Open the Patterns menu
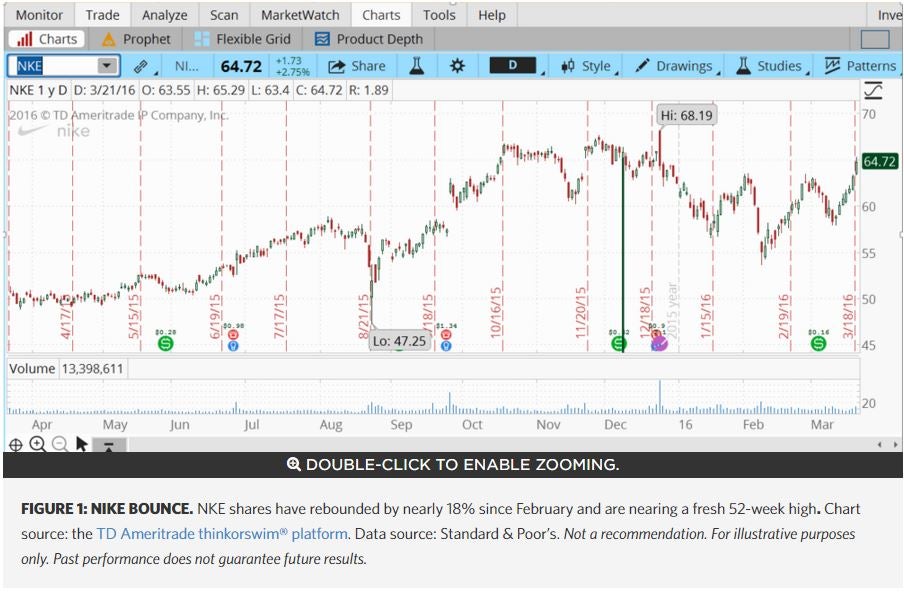 tap(860, 66)
